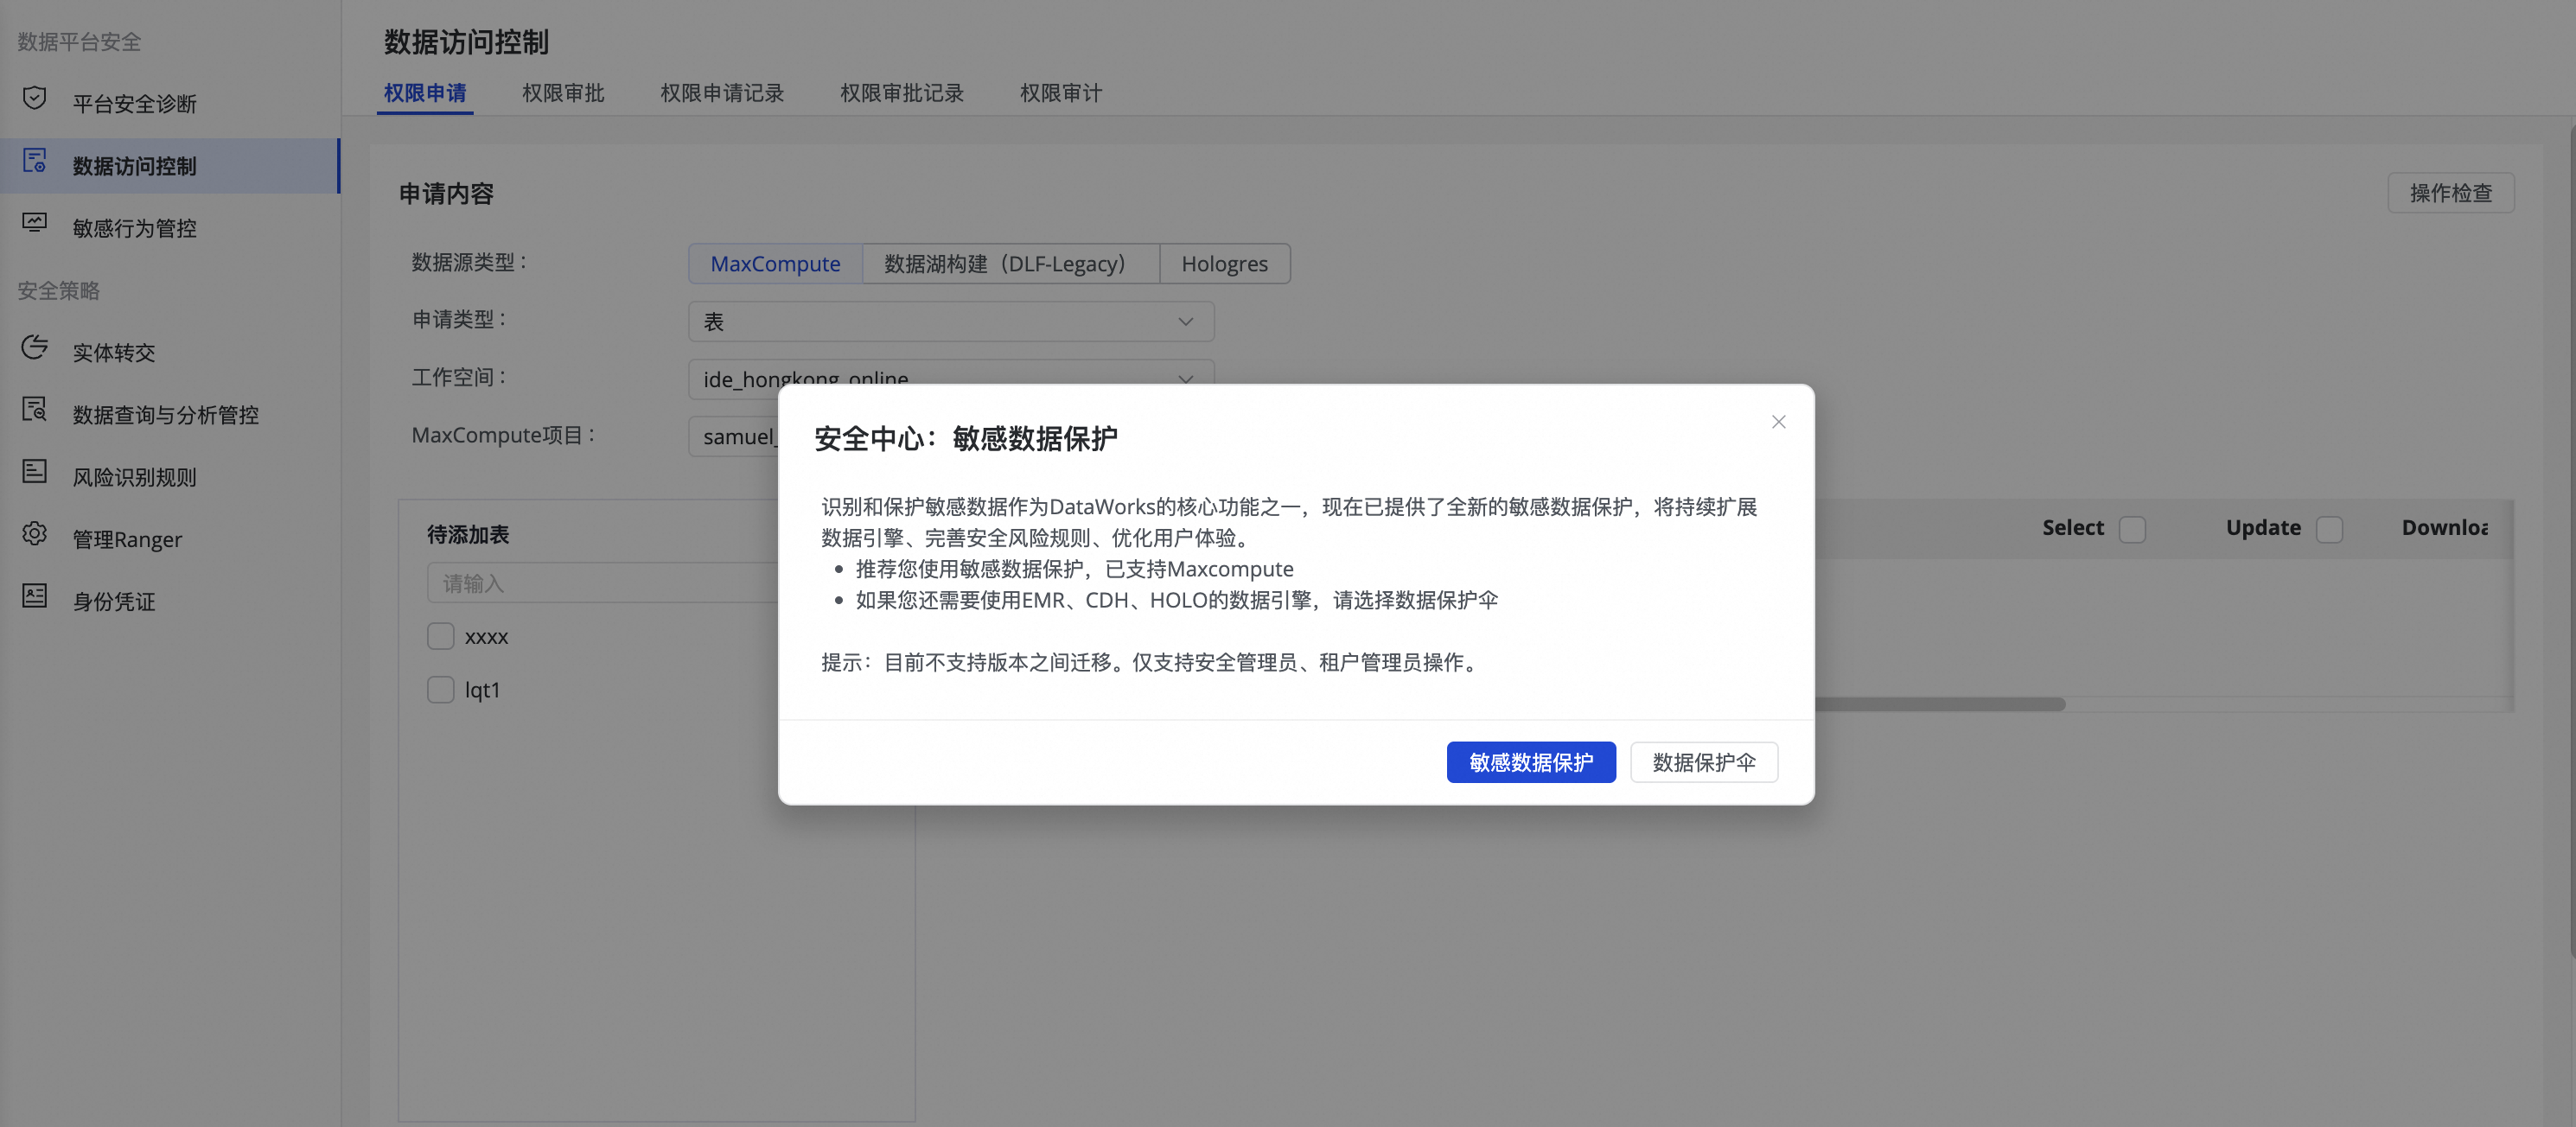Select Hologres data source type
The width and height of the screenshot is (2576, 1127).
coord(1224,263)
